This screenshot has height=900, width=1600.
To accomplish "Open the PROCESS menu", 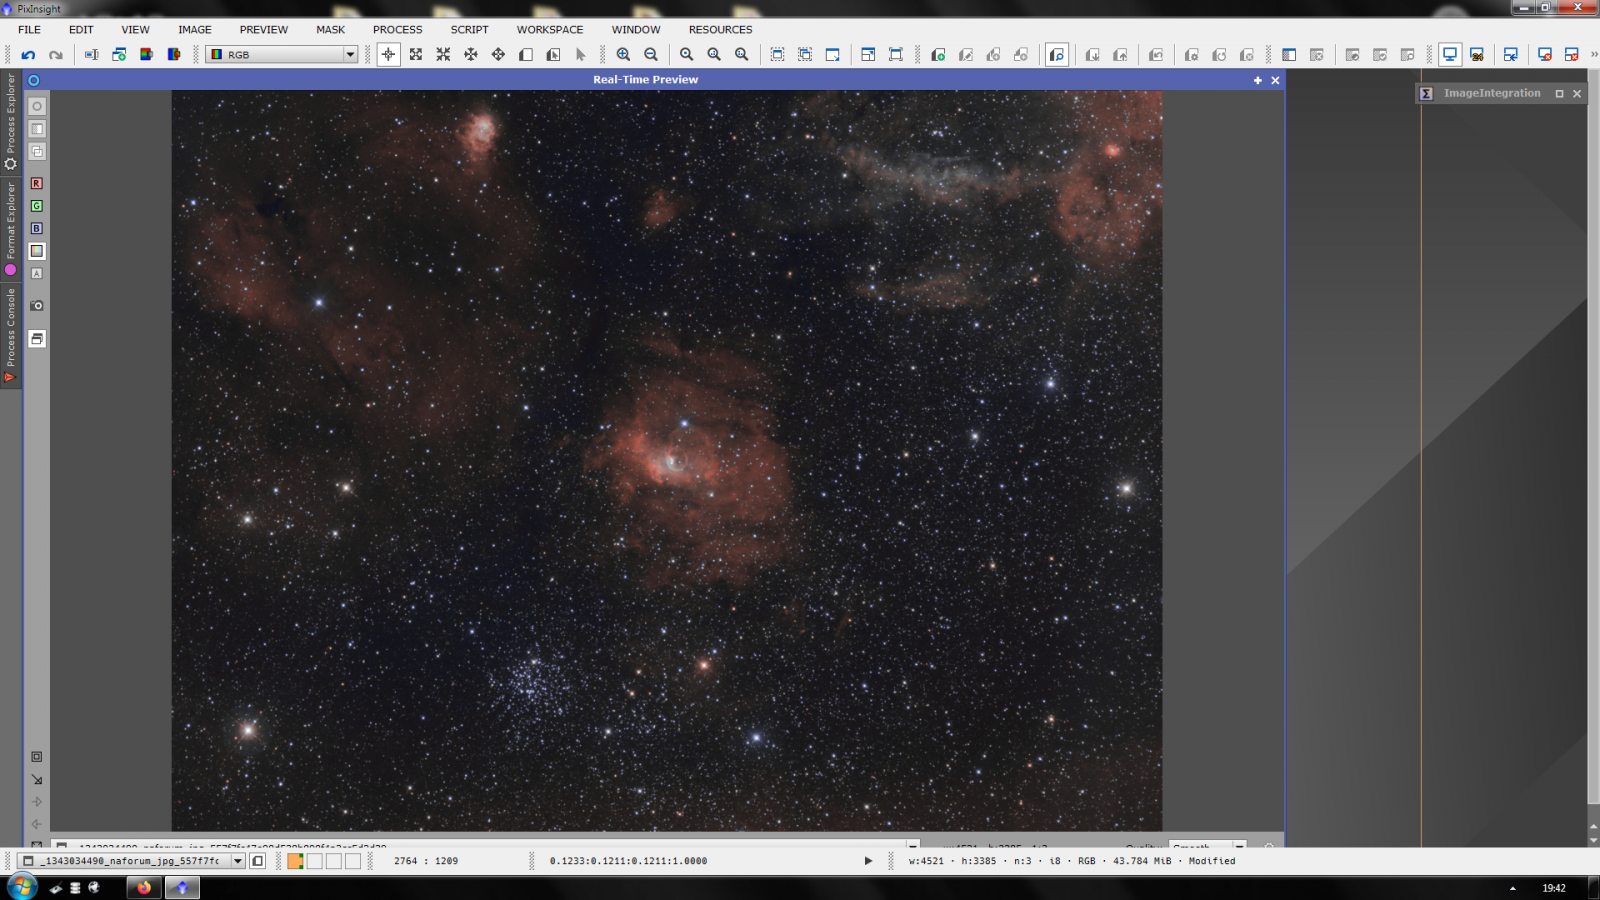I will [398, 30].
